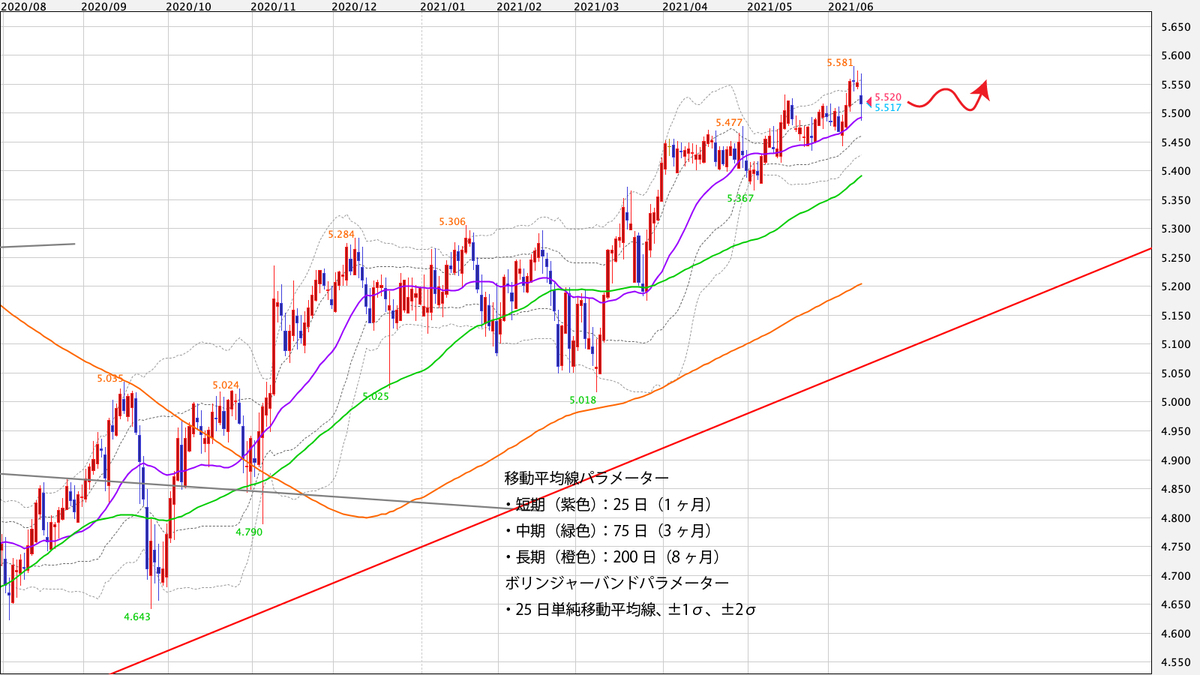
Task: Click the blue 5.517 price label
Action: coord(888,108)
